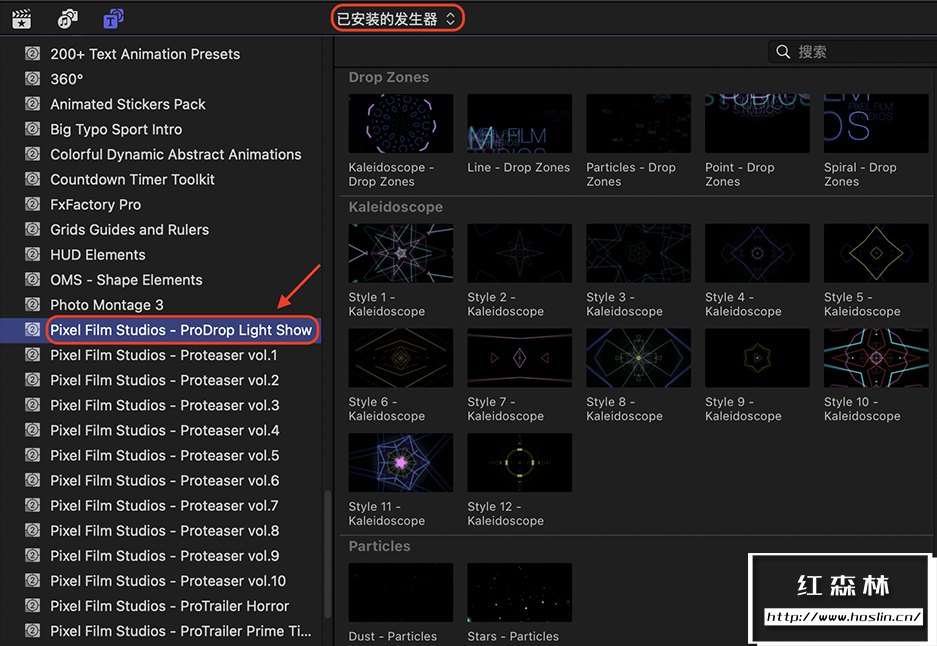Select Pixel Film Studios - Proteaser vol.9
937x646 pixels.
tap(165, 556)
